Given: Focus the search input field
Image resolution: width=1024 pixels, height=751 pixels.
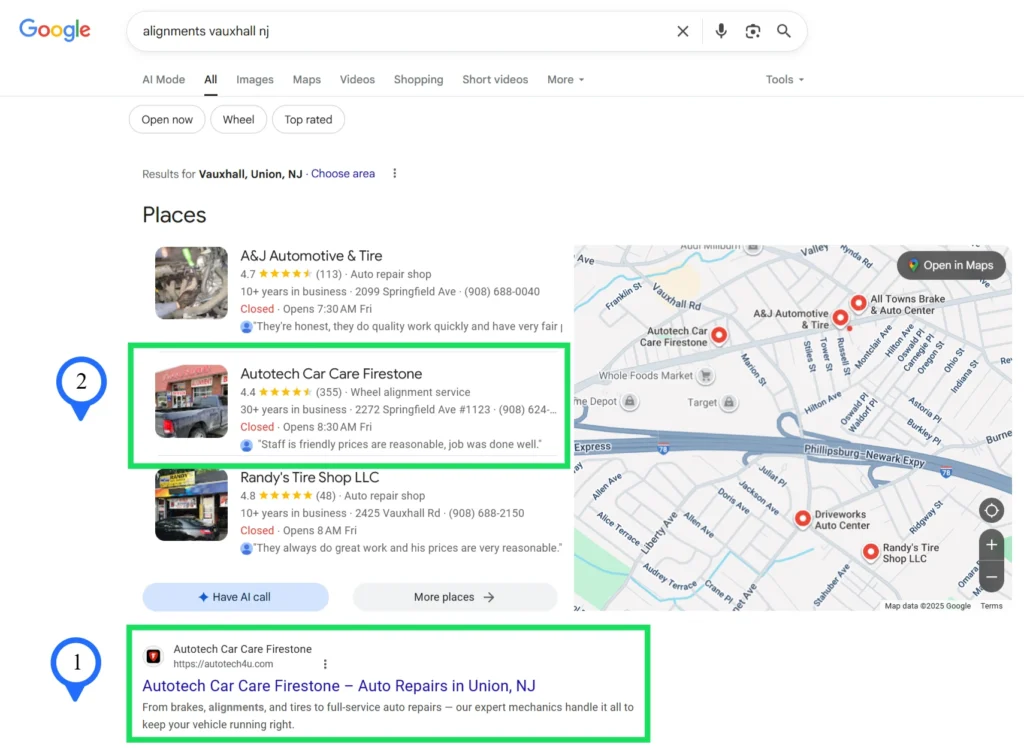Looking at the screenshot, I should click(x=405, y=31).
